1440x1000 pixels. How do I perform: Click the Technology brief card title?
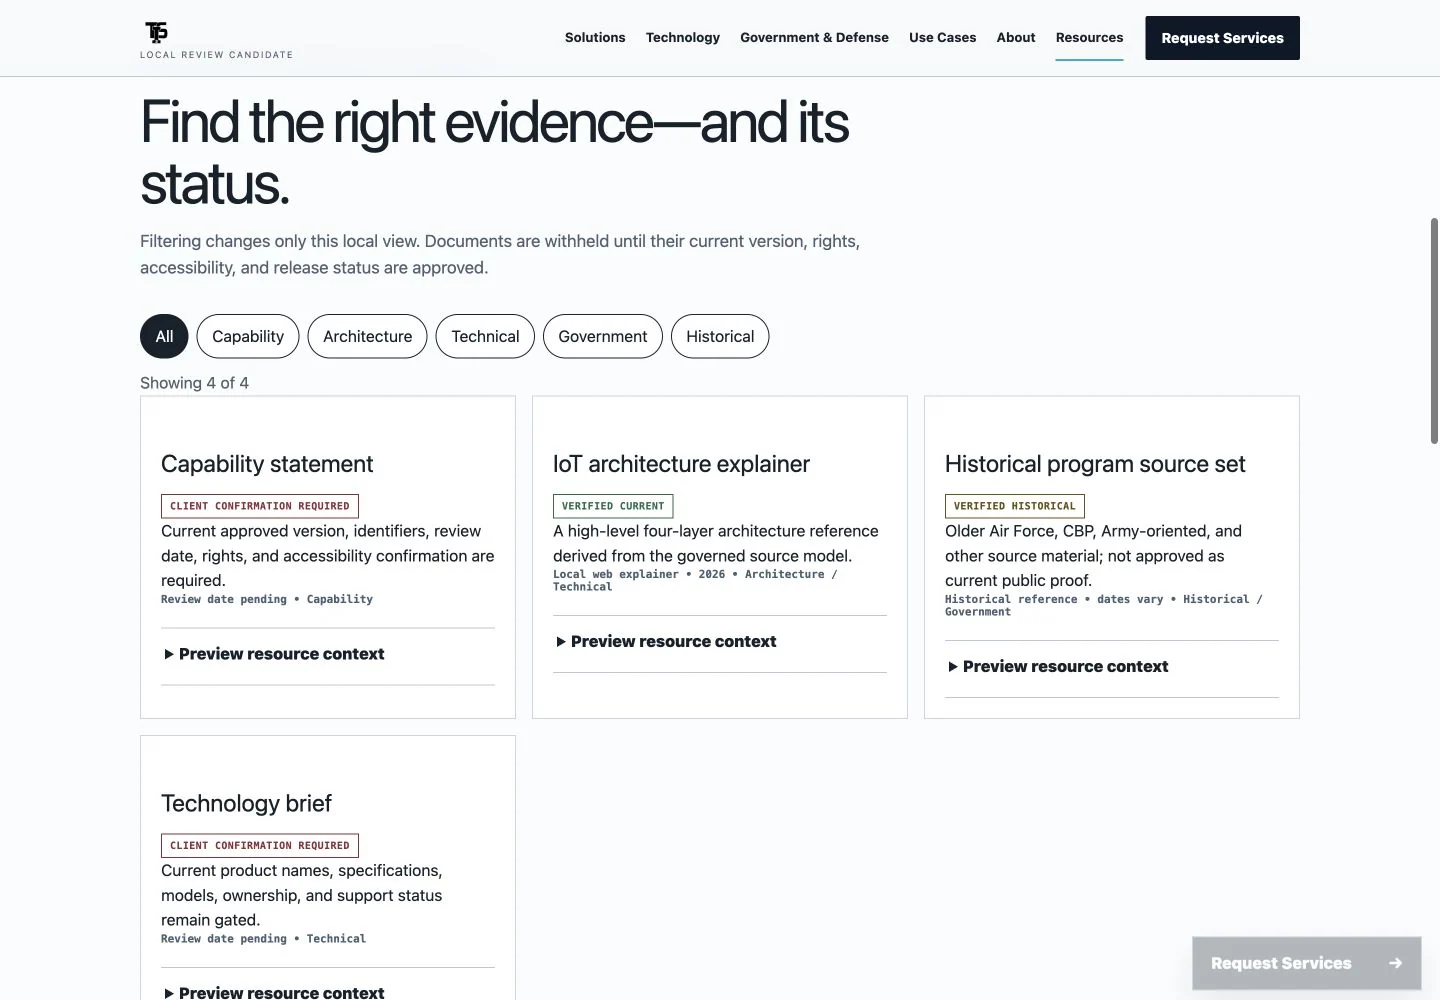click(246, 804)
